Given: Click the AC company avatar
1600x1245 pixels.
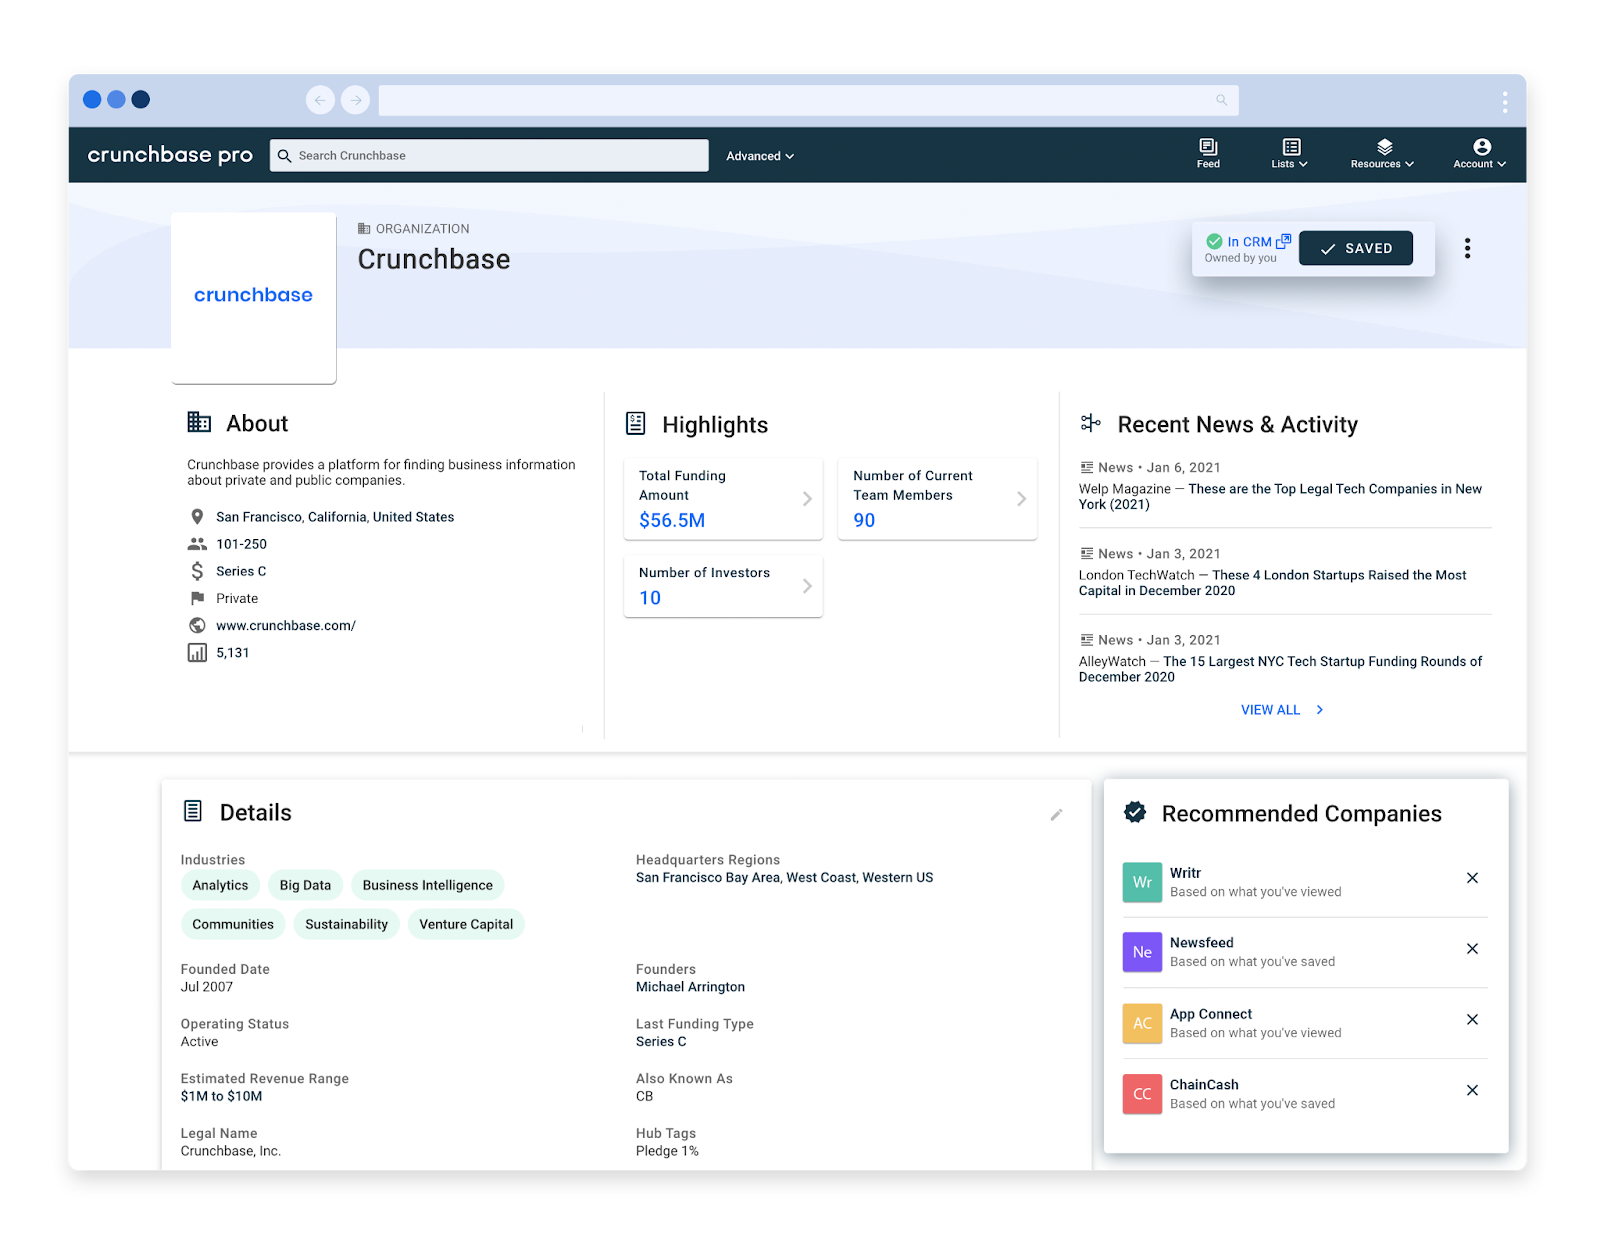Looking at the screenshot, I should pyautogui.click(x=1142, y=1023).
